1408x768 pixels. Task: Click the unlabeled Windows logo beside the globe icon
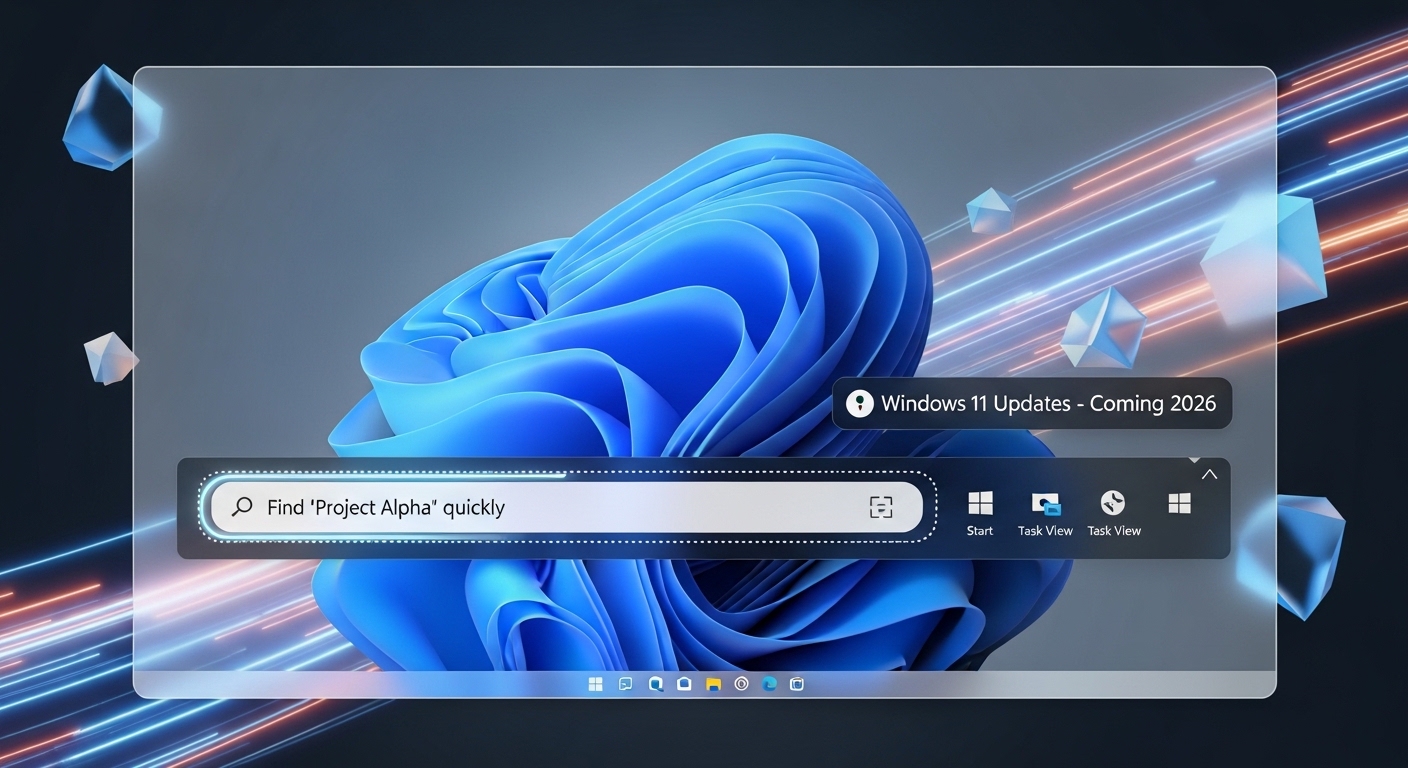pos(1180,503)
